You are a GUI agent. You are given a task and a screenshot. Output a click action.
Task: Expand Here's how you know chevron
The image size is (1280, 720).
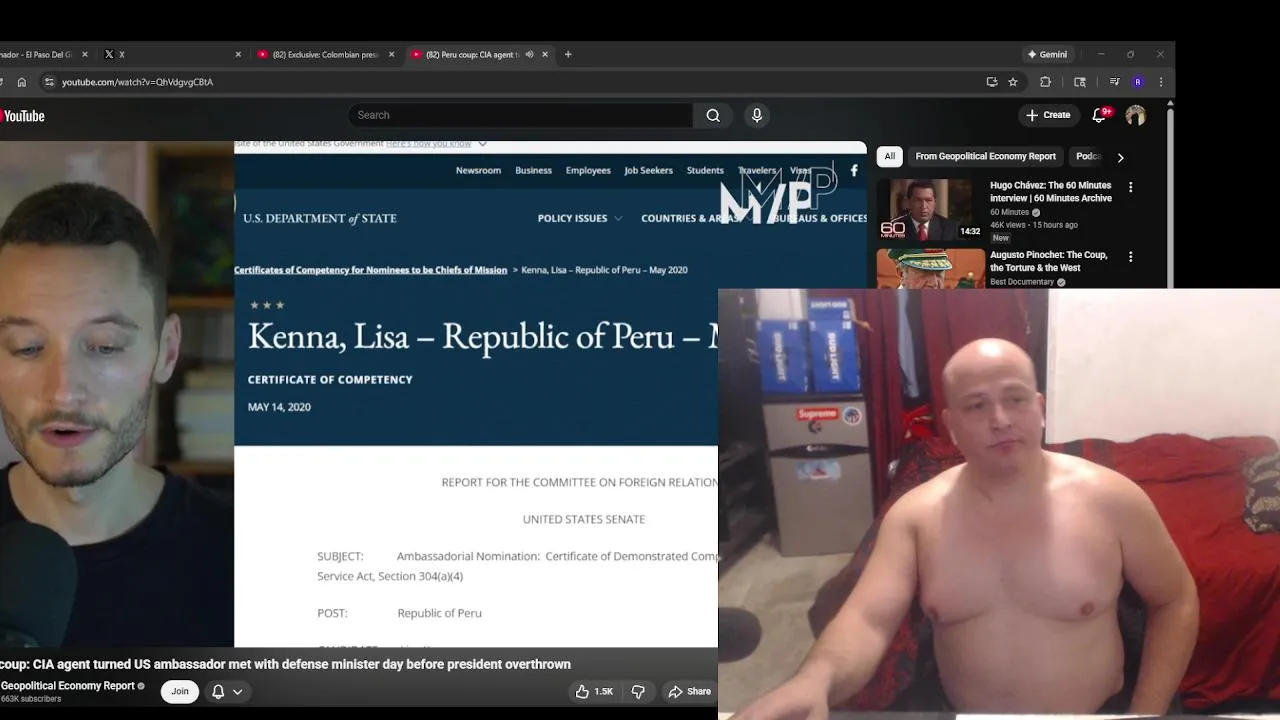click(482, 143)
